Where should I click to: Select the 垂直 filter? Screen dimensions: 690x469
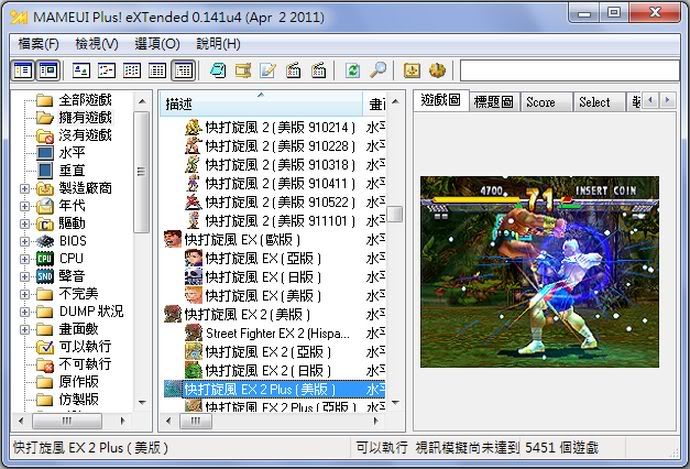pyautogui.click(x=72, y=171)
